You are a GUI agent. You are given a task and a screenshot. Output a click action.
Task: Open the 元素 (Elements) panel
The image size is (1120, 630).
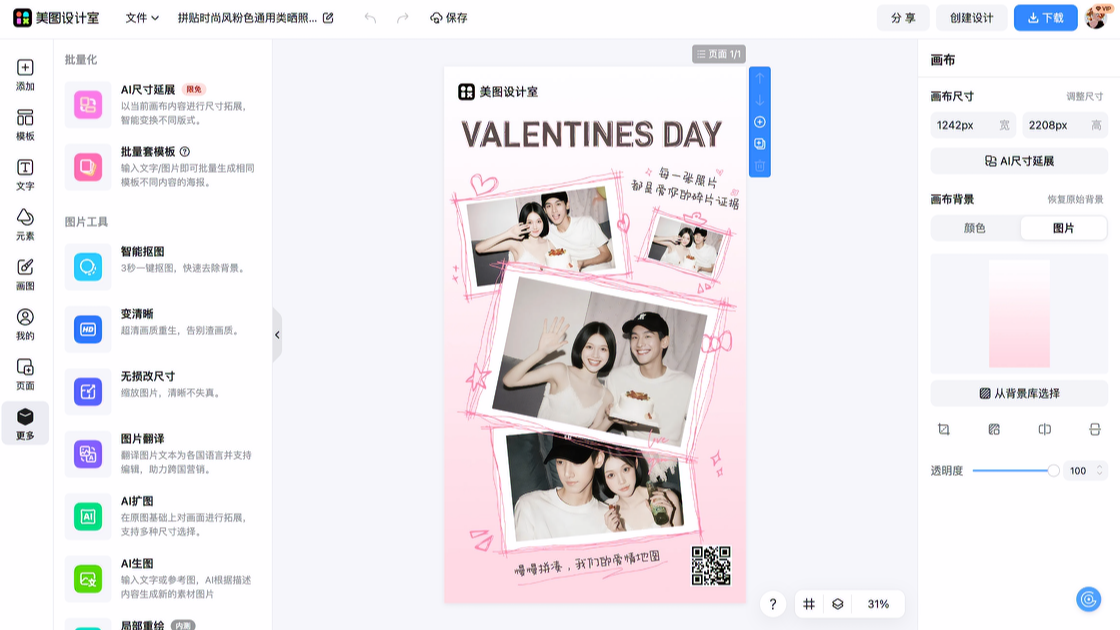(25, 224)
